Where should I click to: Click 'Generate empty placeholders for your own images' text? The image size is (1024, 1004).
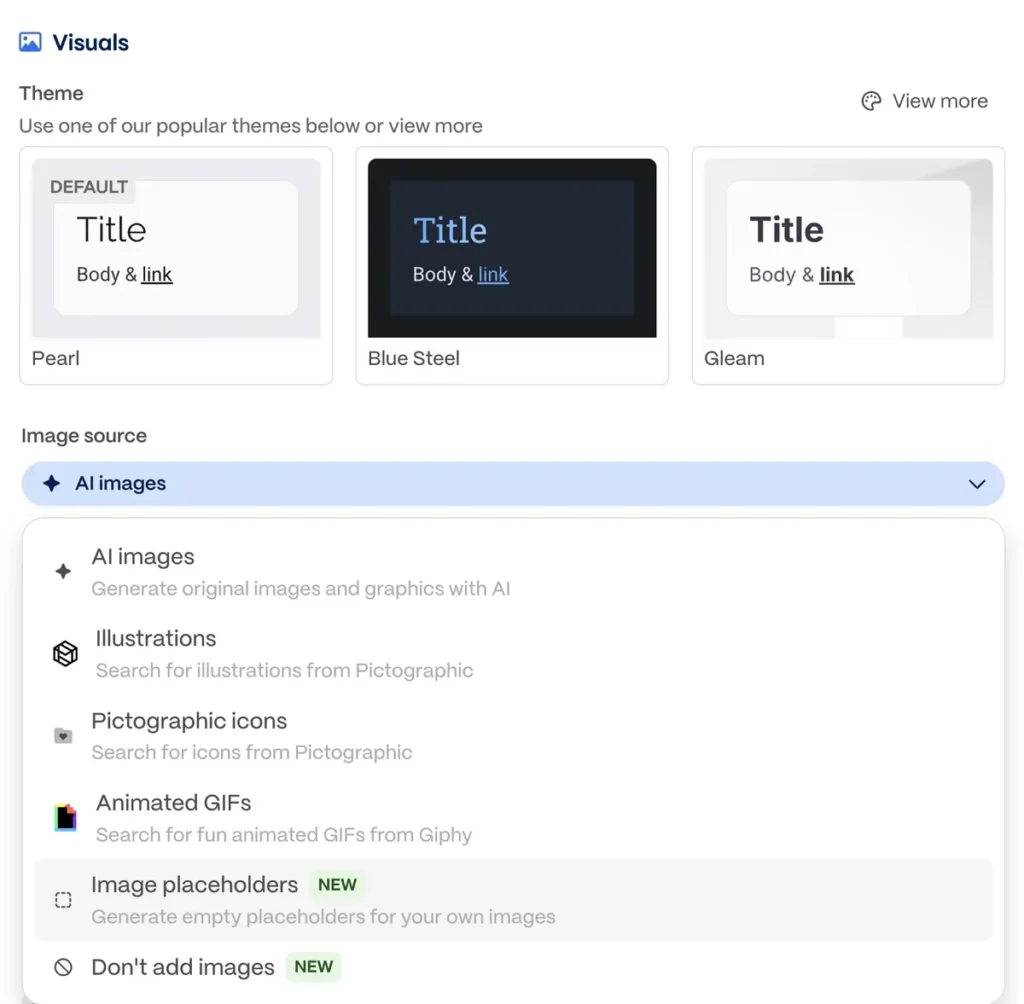tap(323, 917)
